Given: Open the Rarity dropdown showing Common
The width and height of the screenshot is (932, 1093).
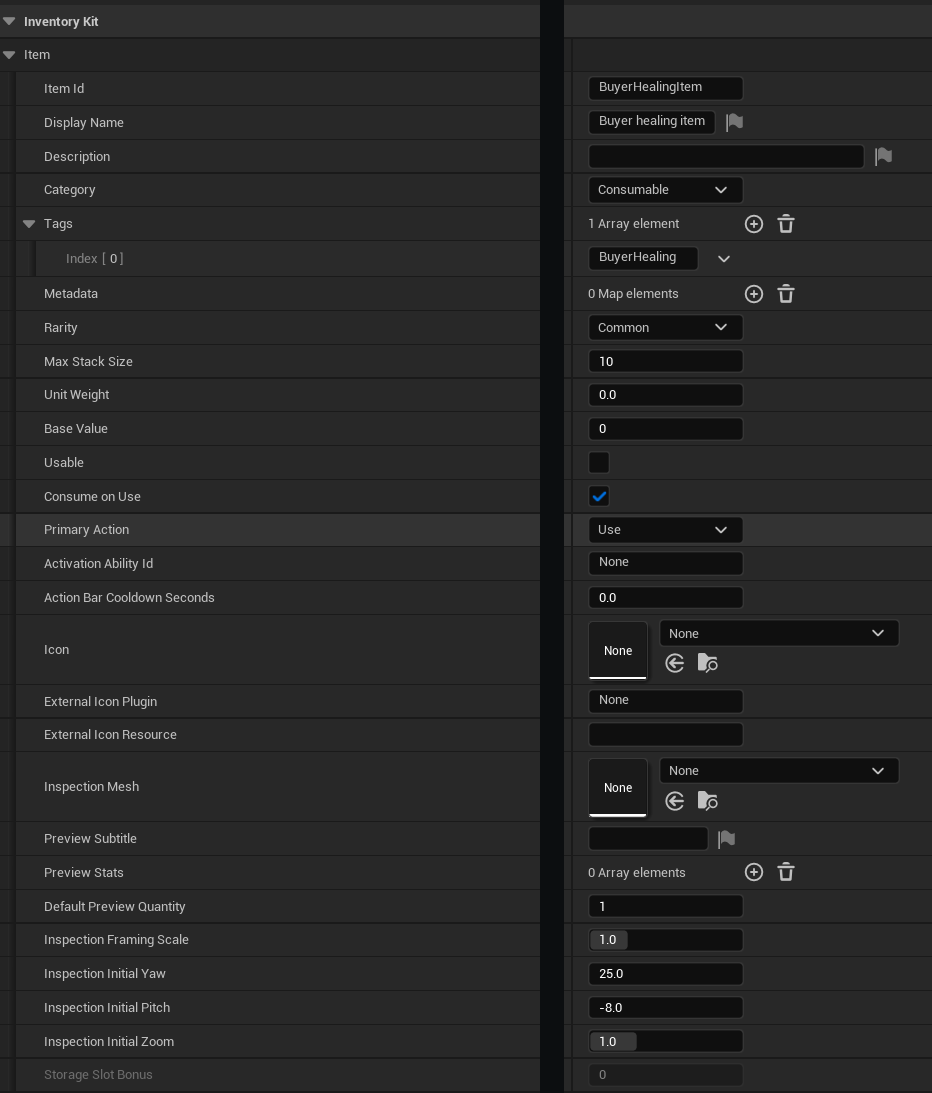Looking at the screenshot, I should click(x=665, y=328).
